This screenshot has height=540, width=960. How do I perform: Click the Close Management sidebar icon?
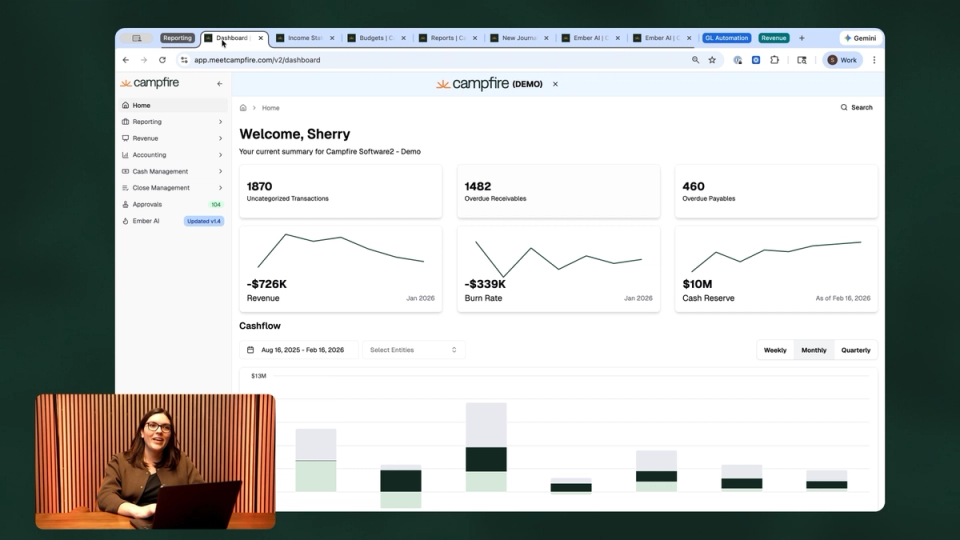126,188
